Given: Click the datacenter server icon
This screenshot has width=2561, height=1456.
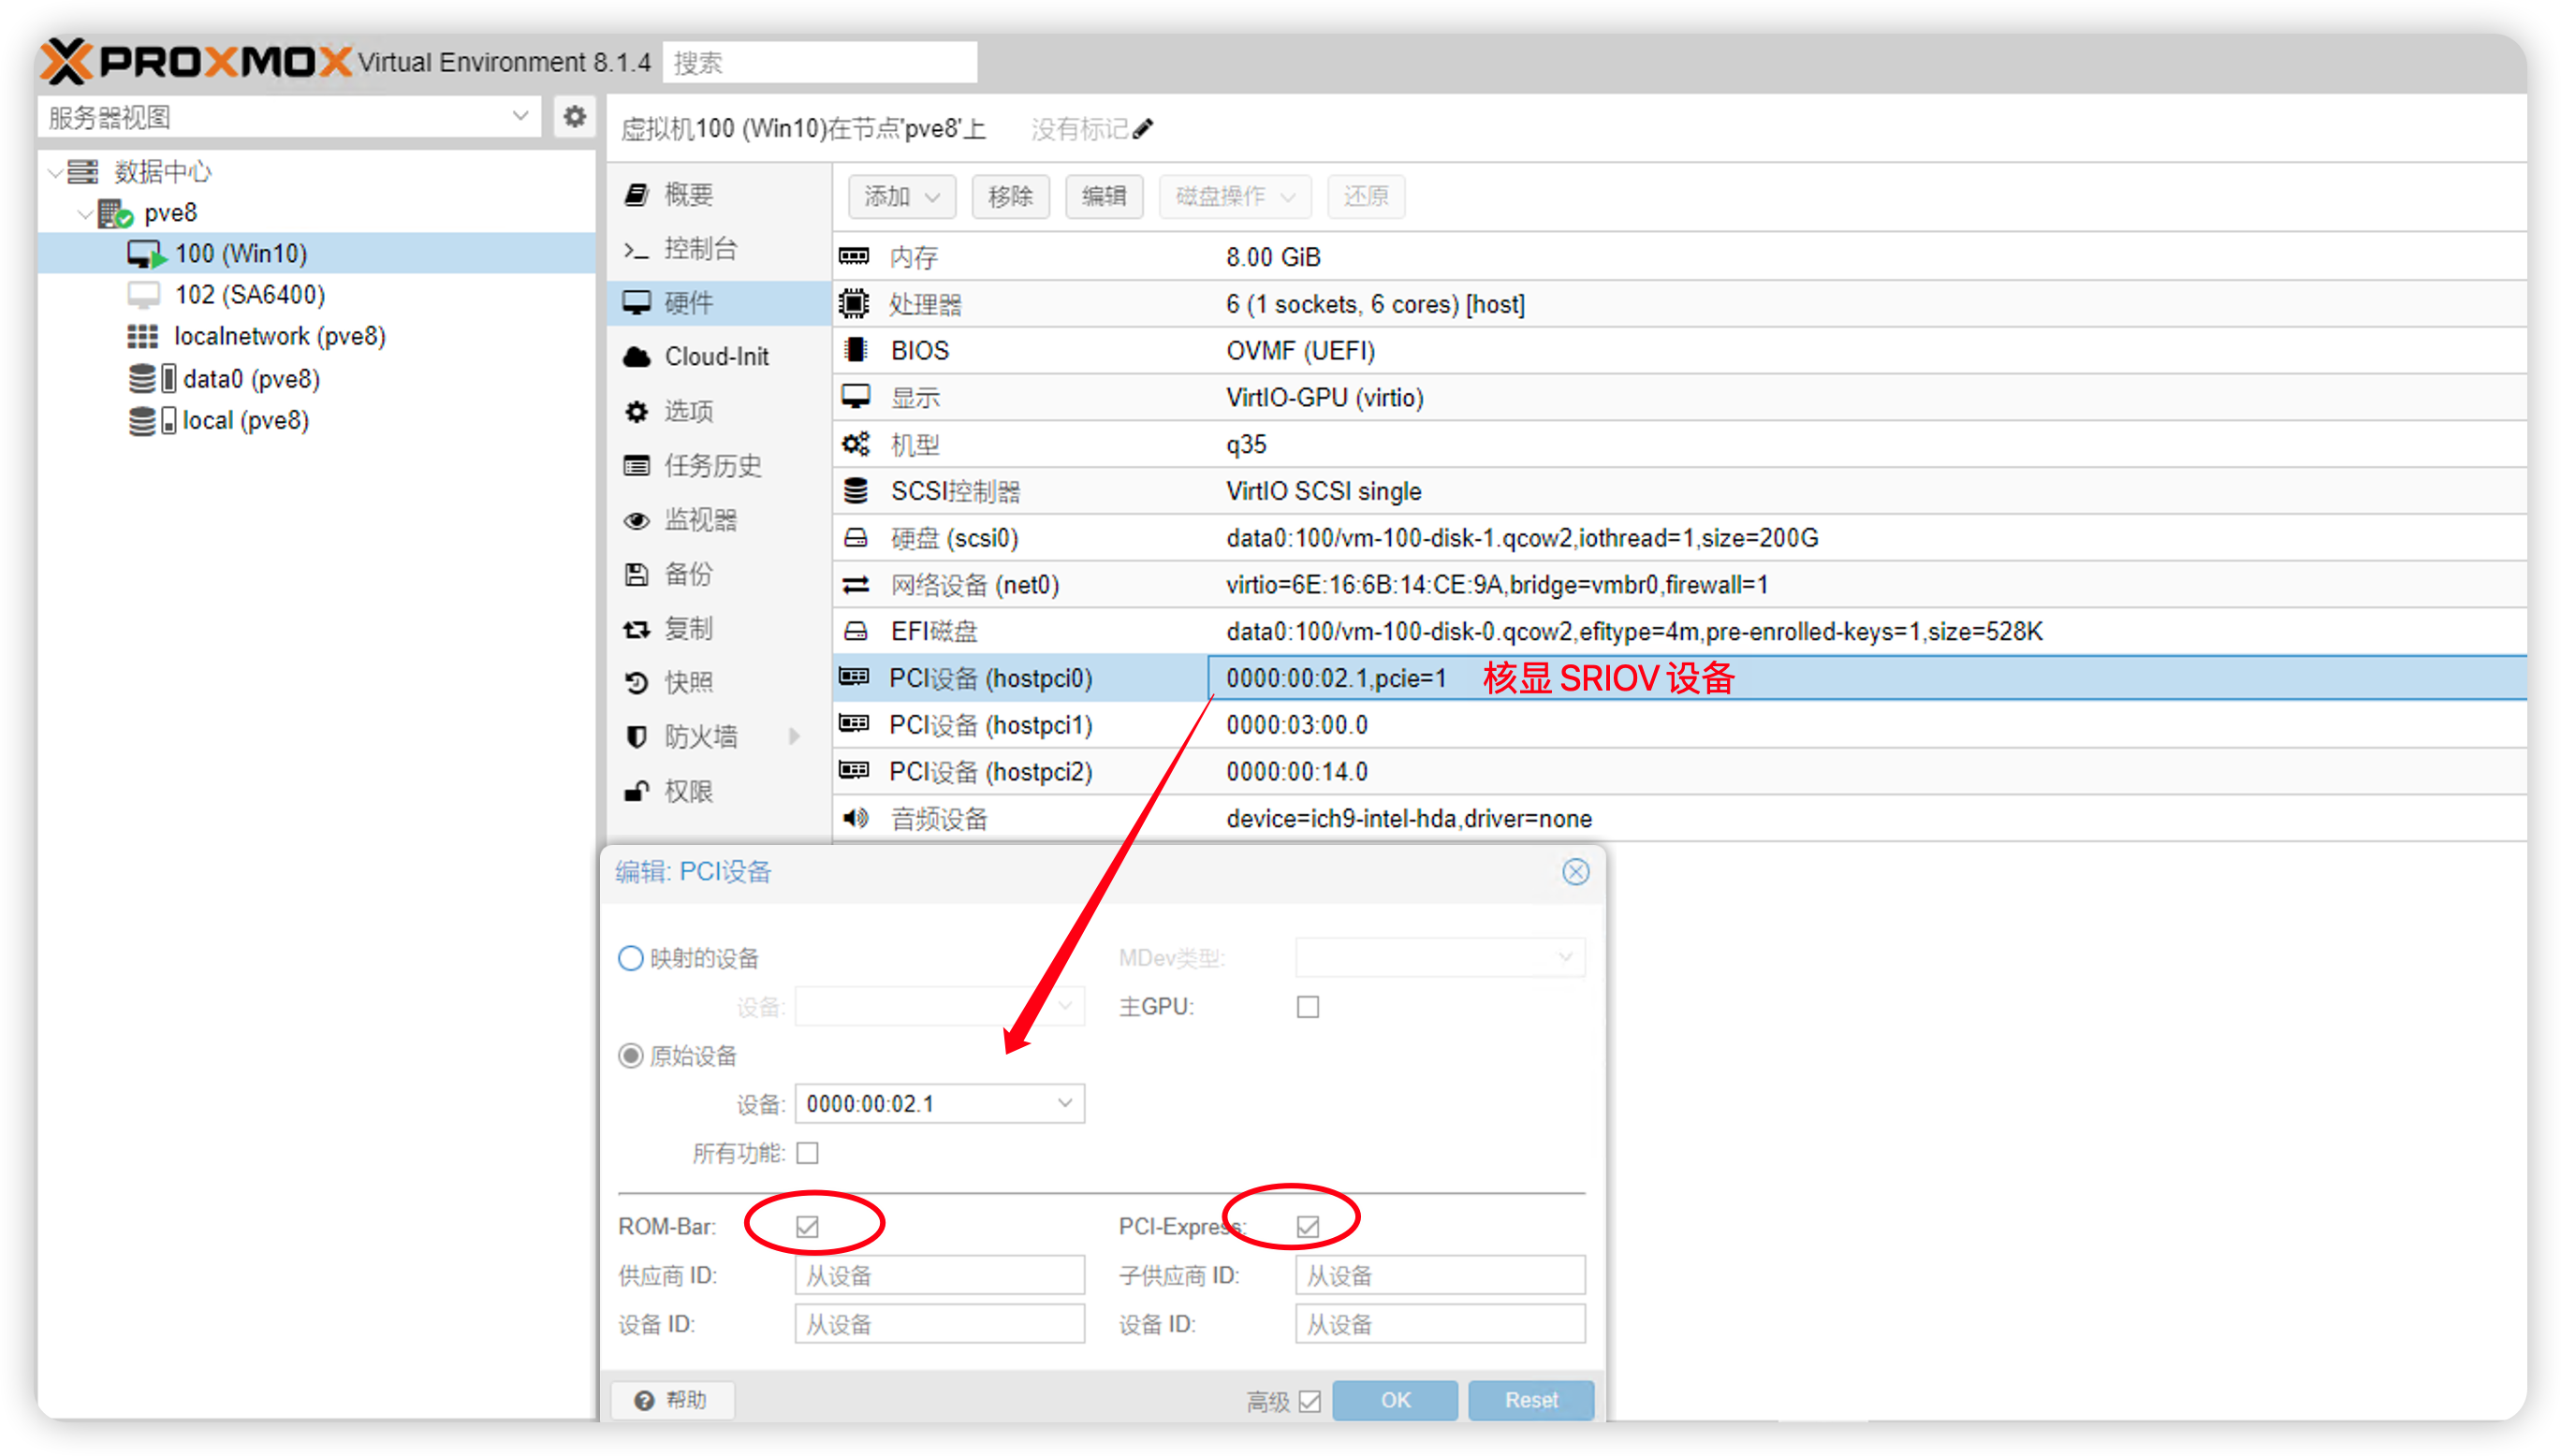Looking at the screenshot, I should coord(82,172).
